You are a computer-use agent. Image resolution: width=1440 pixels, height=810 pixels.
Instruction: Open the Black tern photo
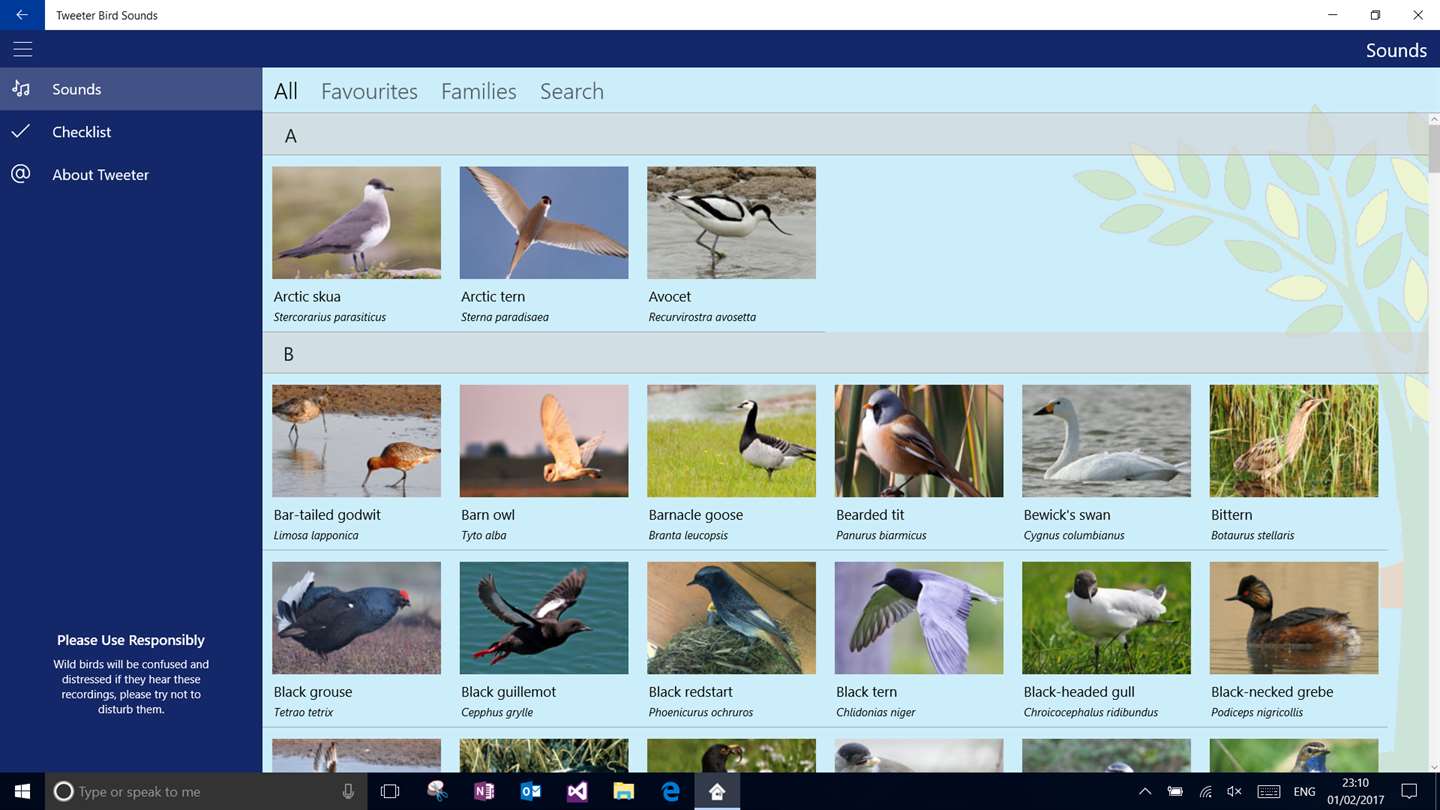tap(919, 618)
